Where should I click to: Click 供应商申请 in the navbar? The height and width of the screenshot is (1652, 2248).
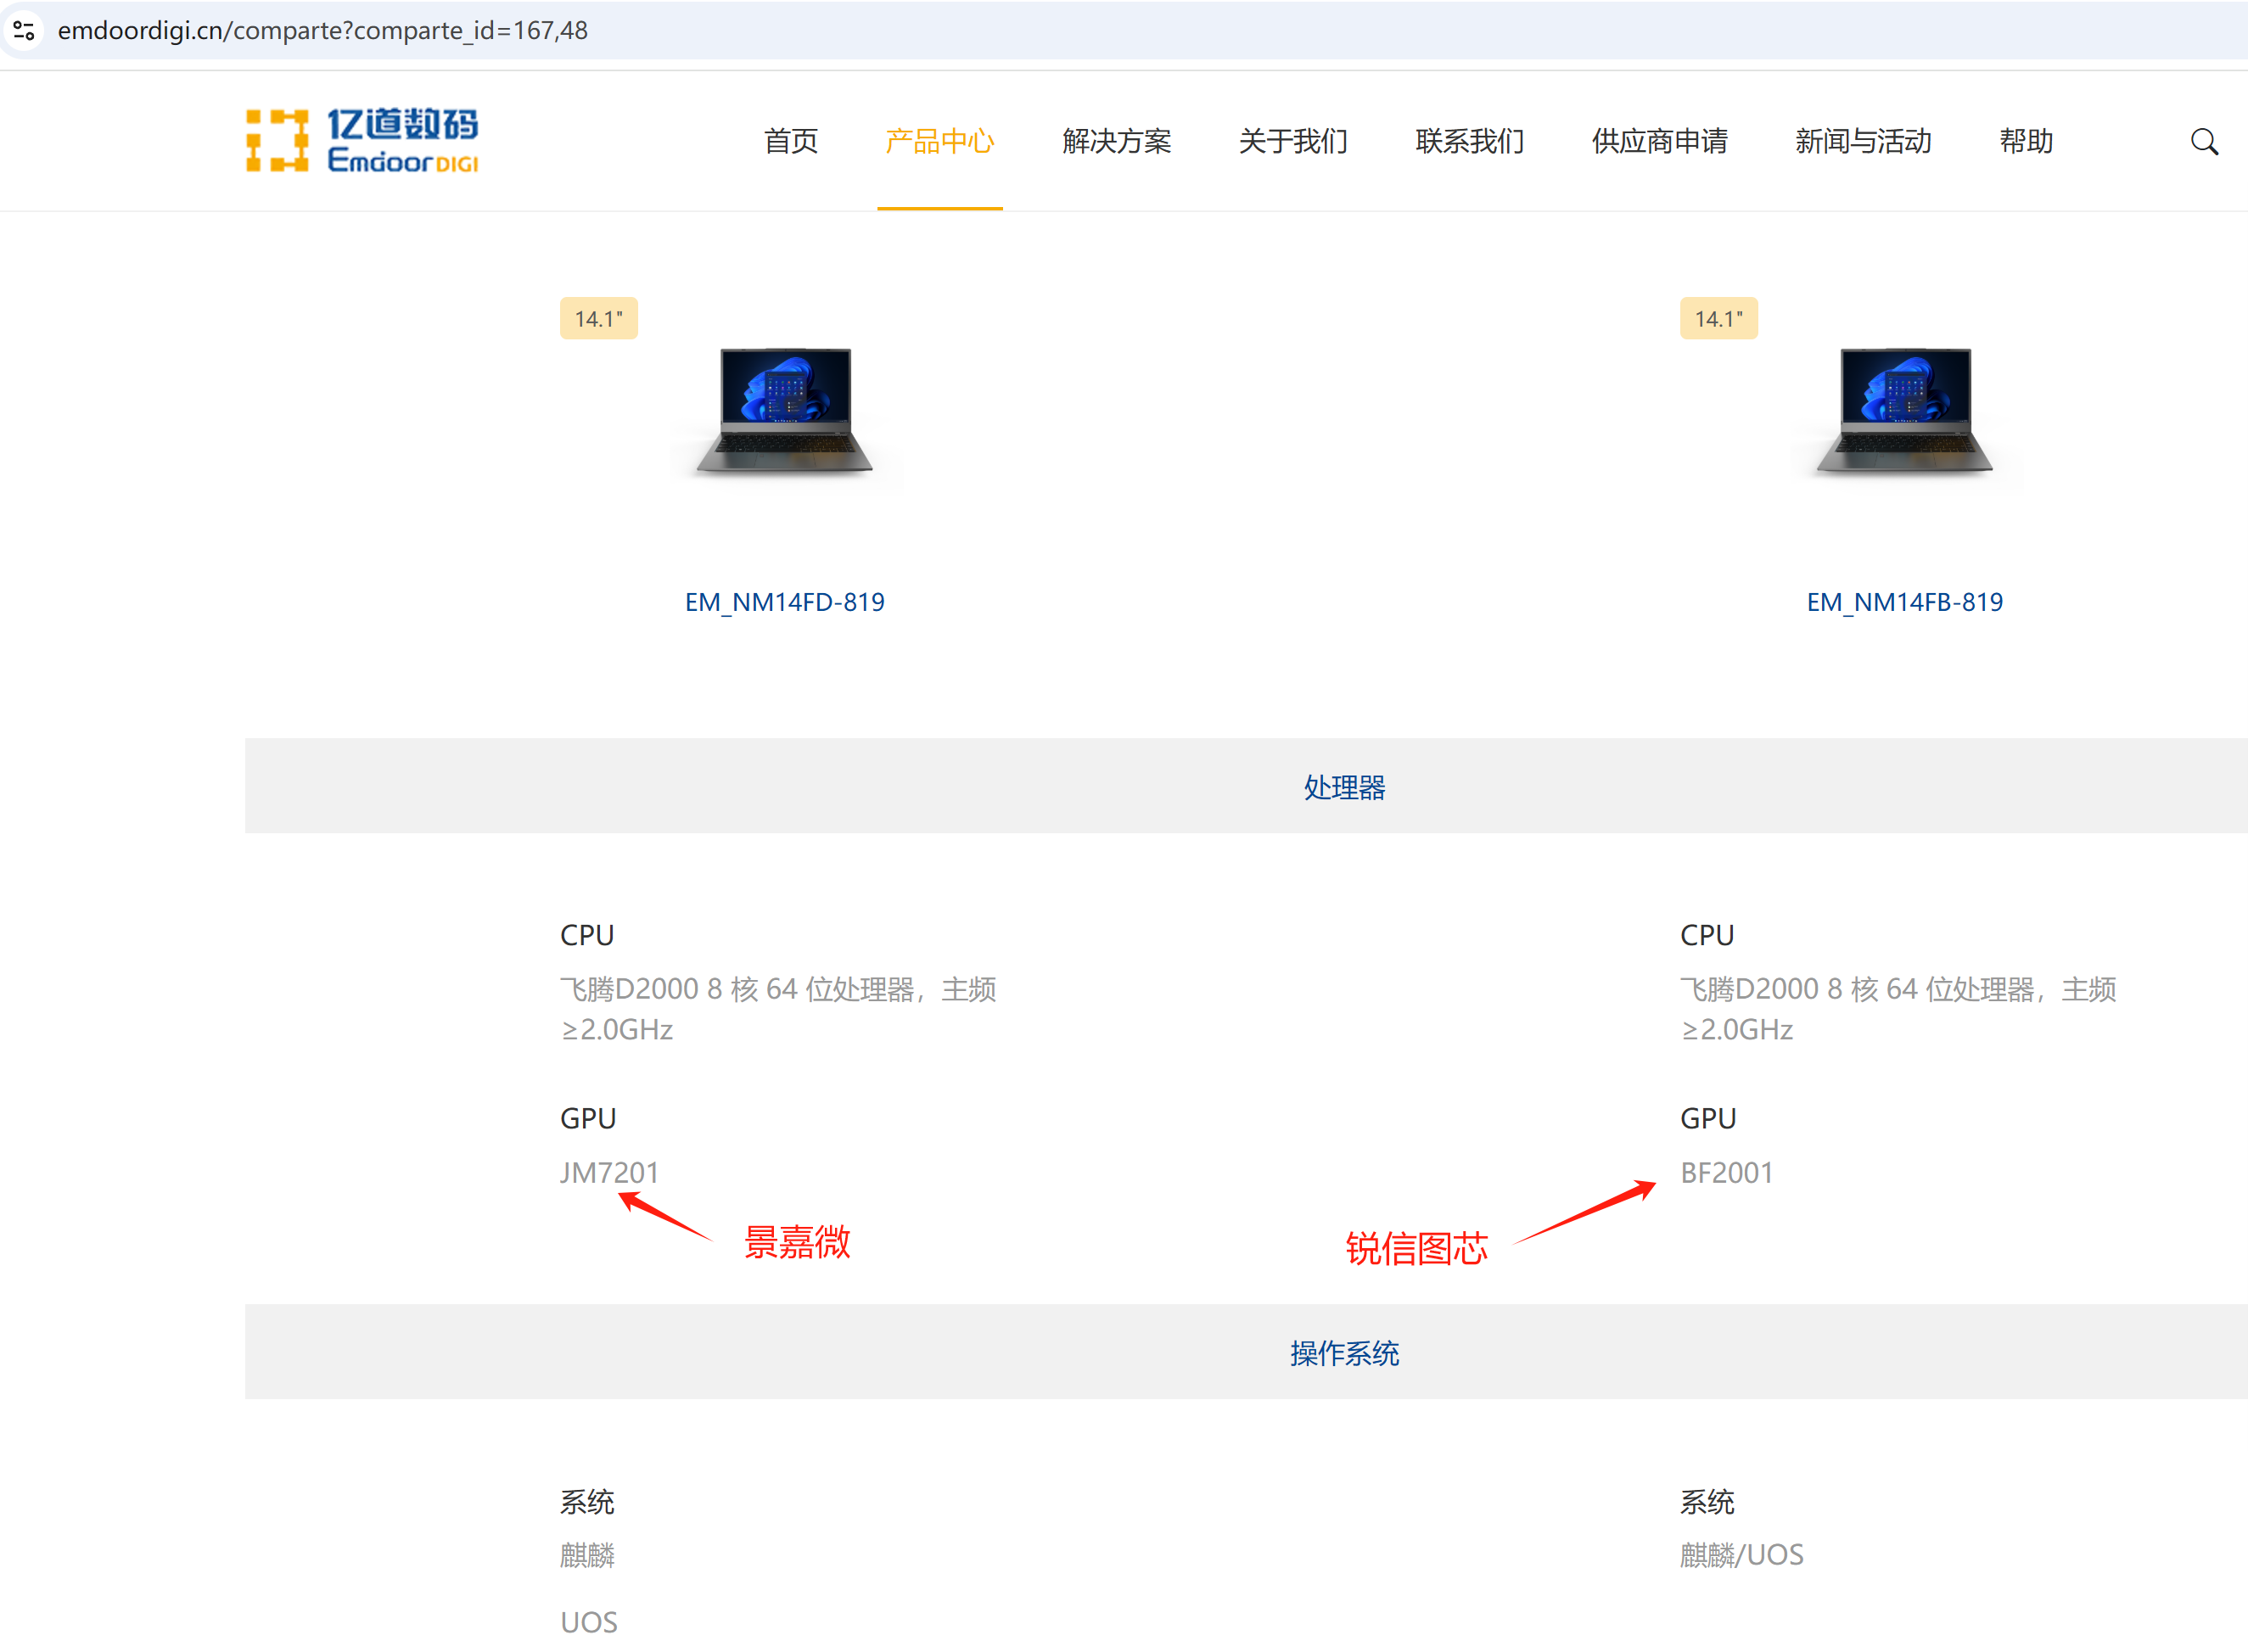[x=1659, y=141]
